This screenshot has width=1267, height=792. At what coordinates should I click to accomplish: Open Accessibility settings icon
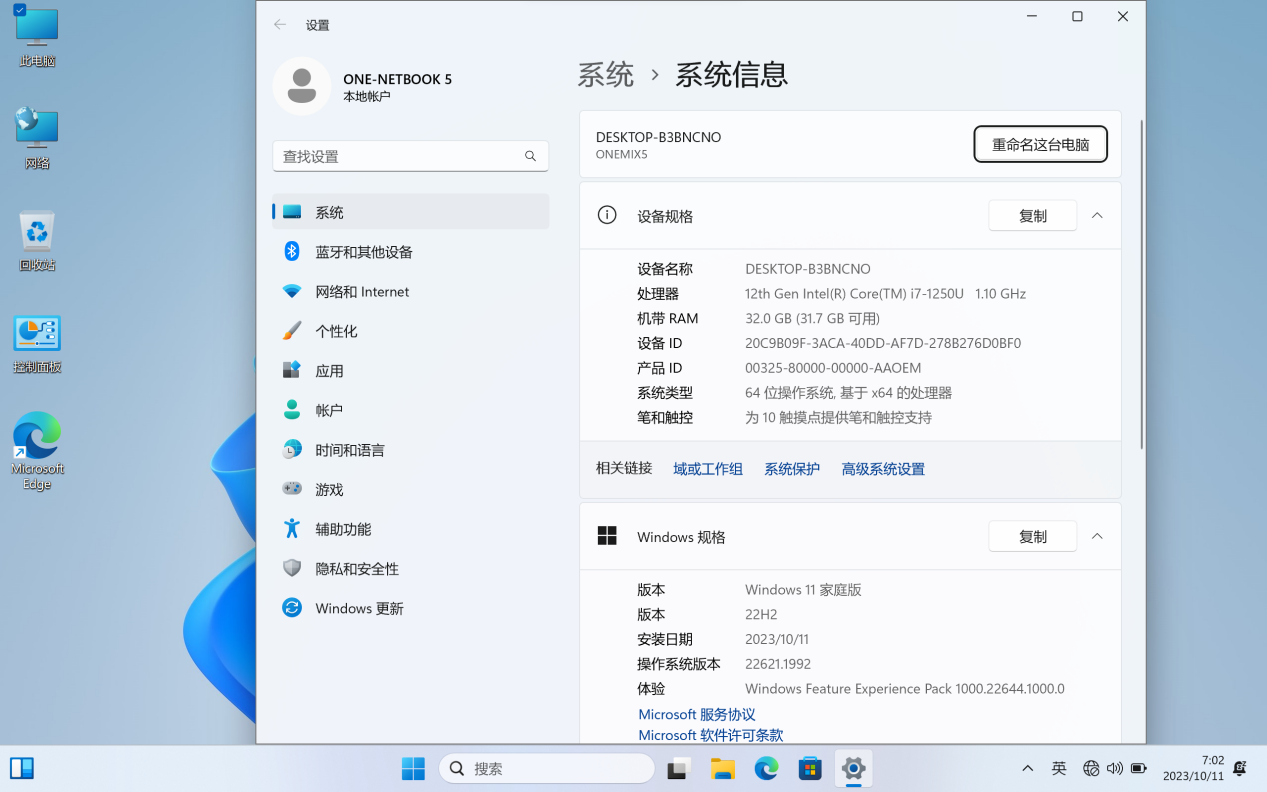(292, 529)
